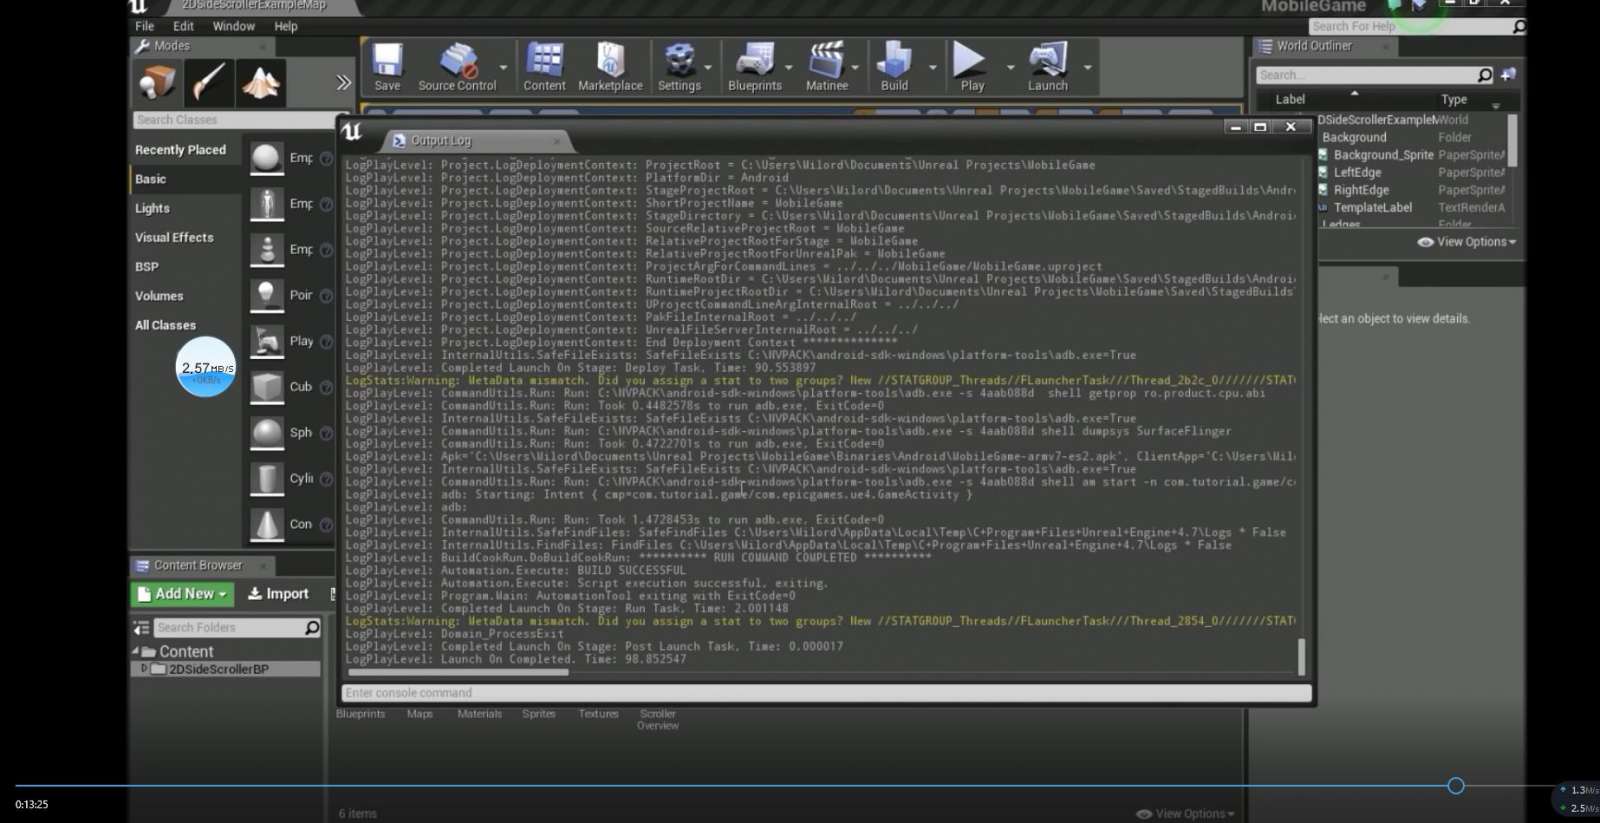The height and width of the screenshot is (823, 1600).
Task: Open the Window menu
Action: coord(234,26)
